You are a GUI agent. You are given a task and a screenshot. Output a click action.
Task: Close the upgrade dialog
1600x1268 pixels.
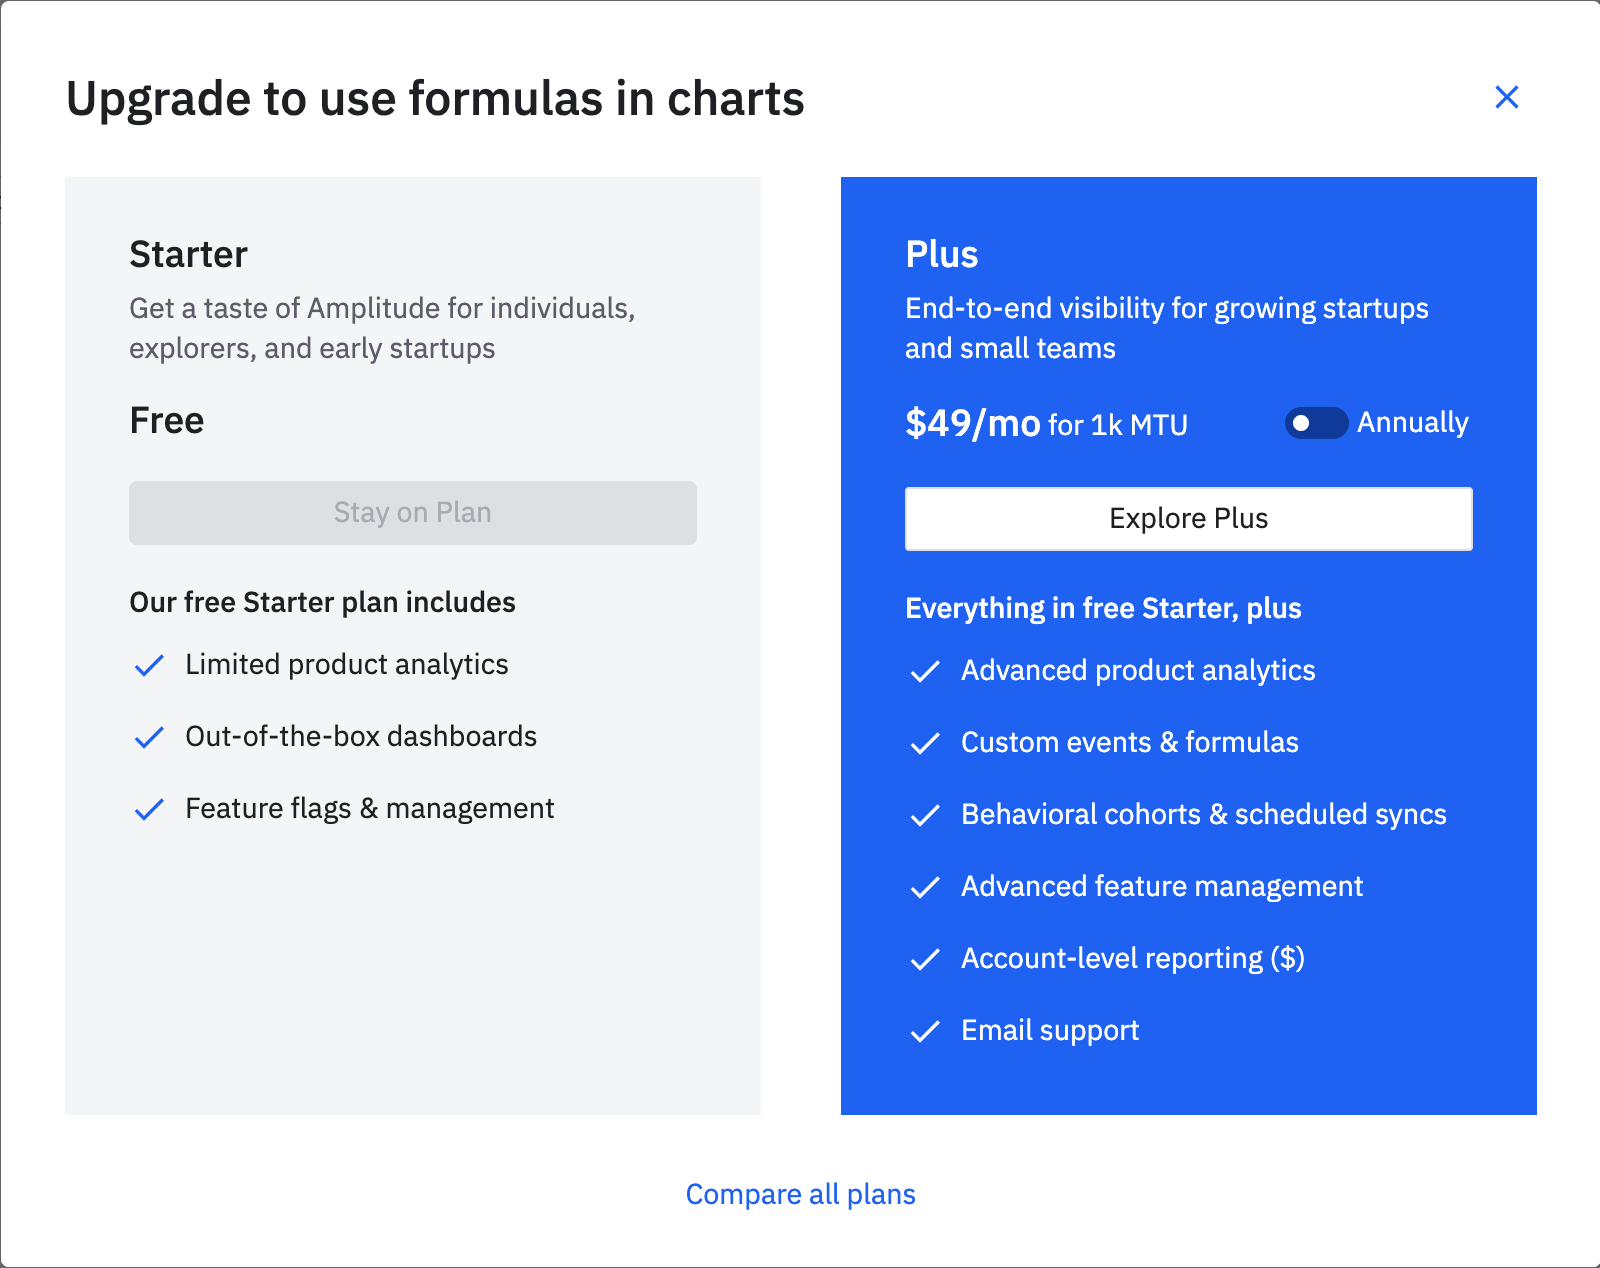1507,97
